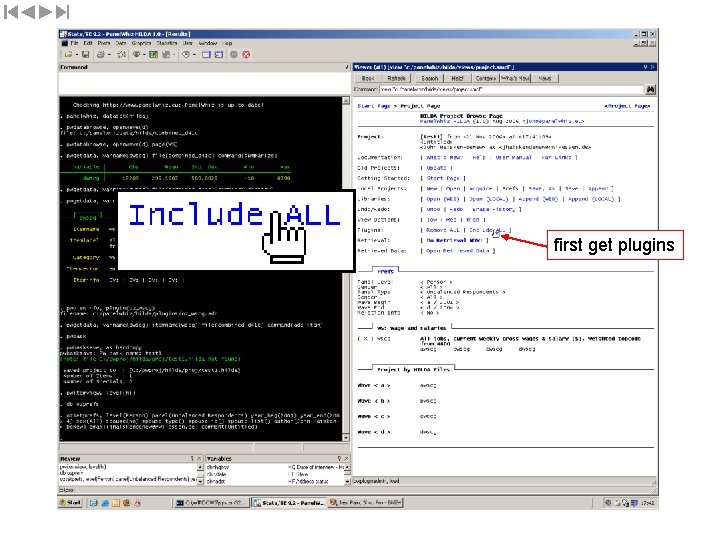Click the Results window scroll down arrow
The image size is (720, 540).
click(346, 438)
